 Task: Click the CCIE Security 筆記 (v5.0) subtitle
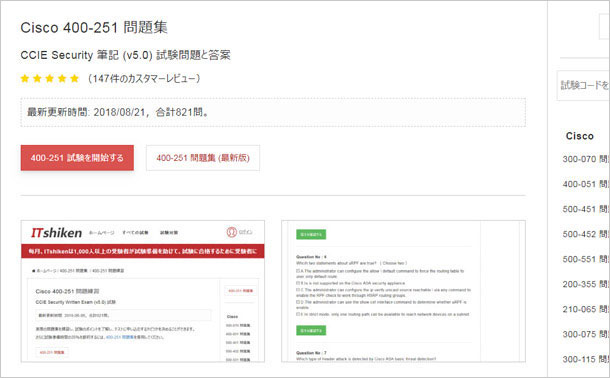[x=125, y=55]
